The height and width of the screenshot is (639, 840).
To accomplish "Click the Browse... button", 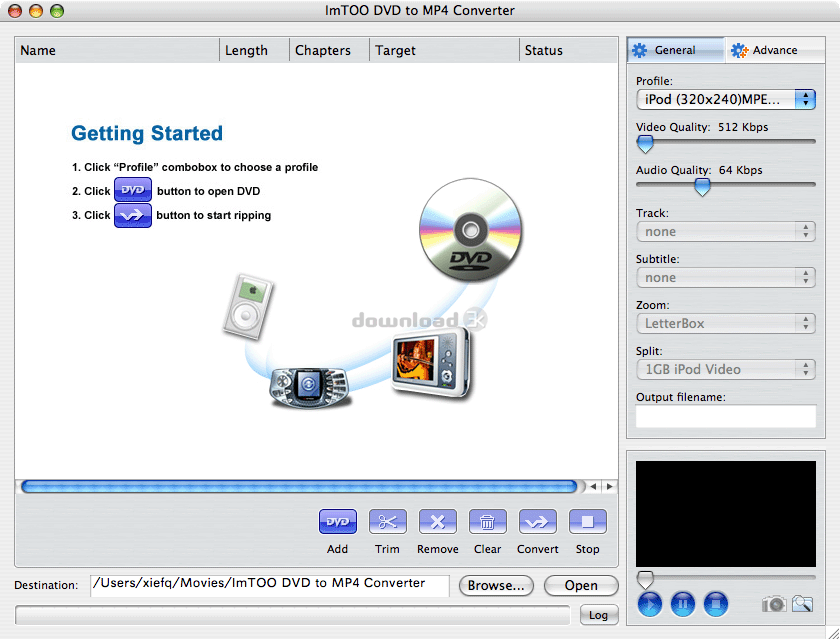I will tap(496, 586).
